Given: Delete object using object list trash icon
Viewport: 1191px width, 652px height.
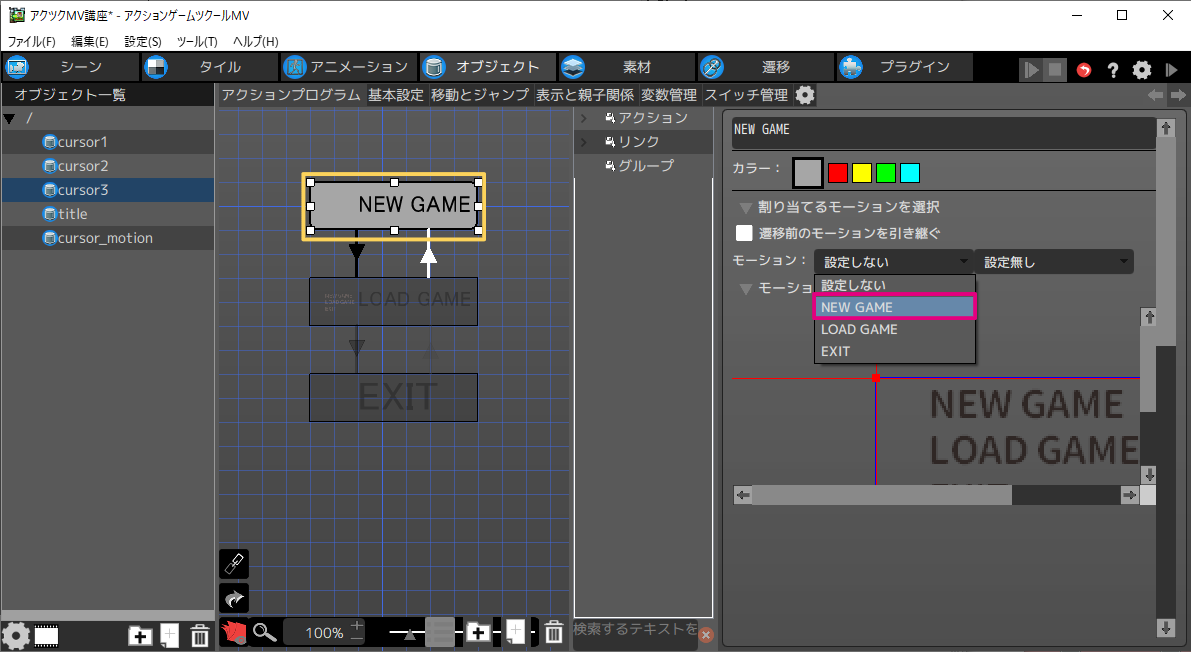Looking at the screenshot, I should [x=200, y=635].
